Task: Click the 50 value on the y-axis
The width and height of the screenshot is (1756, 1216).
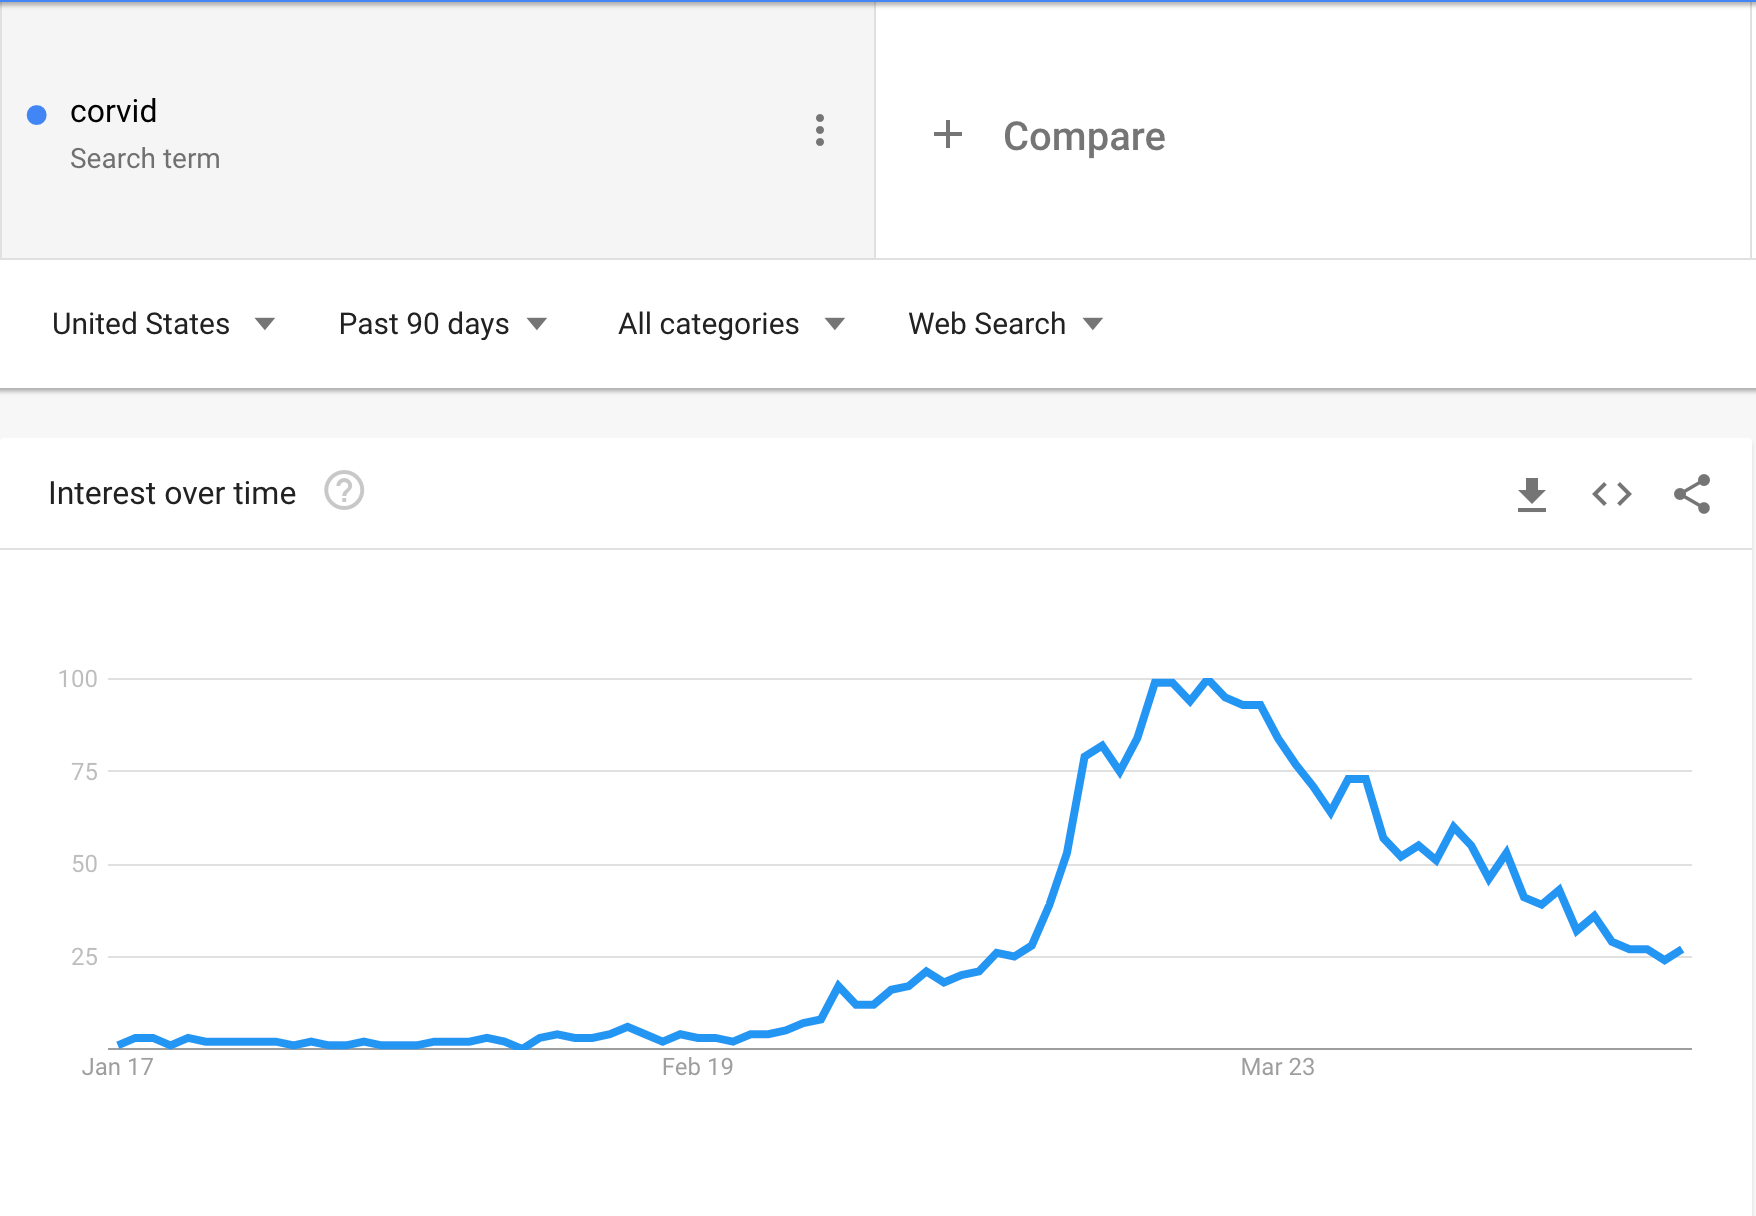Action: (x=84, y=864)
